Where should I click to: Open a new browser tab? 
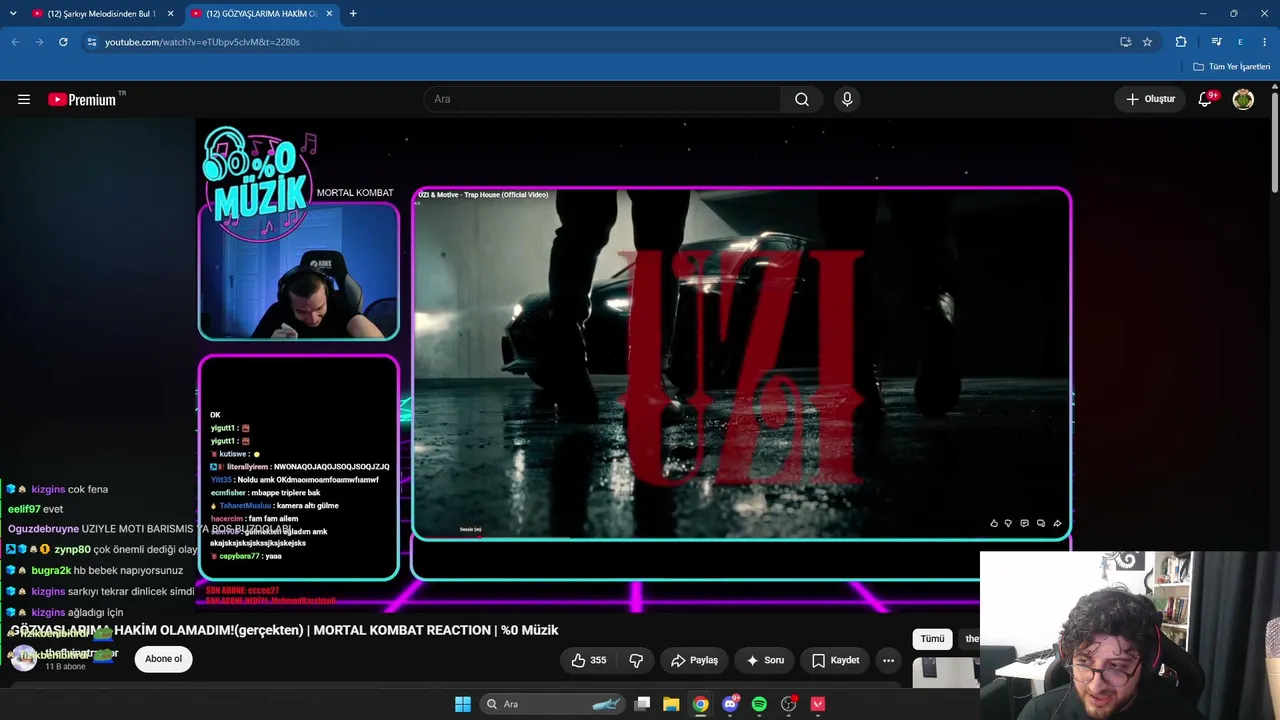click(x=353, y=14)
